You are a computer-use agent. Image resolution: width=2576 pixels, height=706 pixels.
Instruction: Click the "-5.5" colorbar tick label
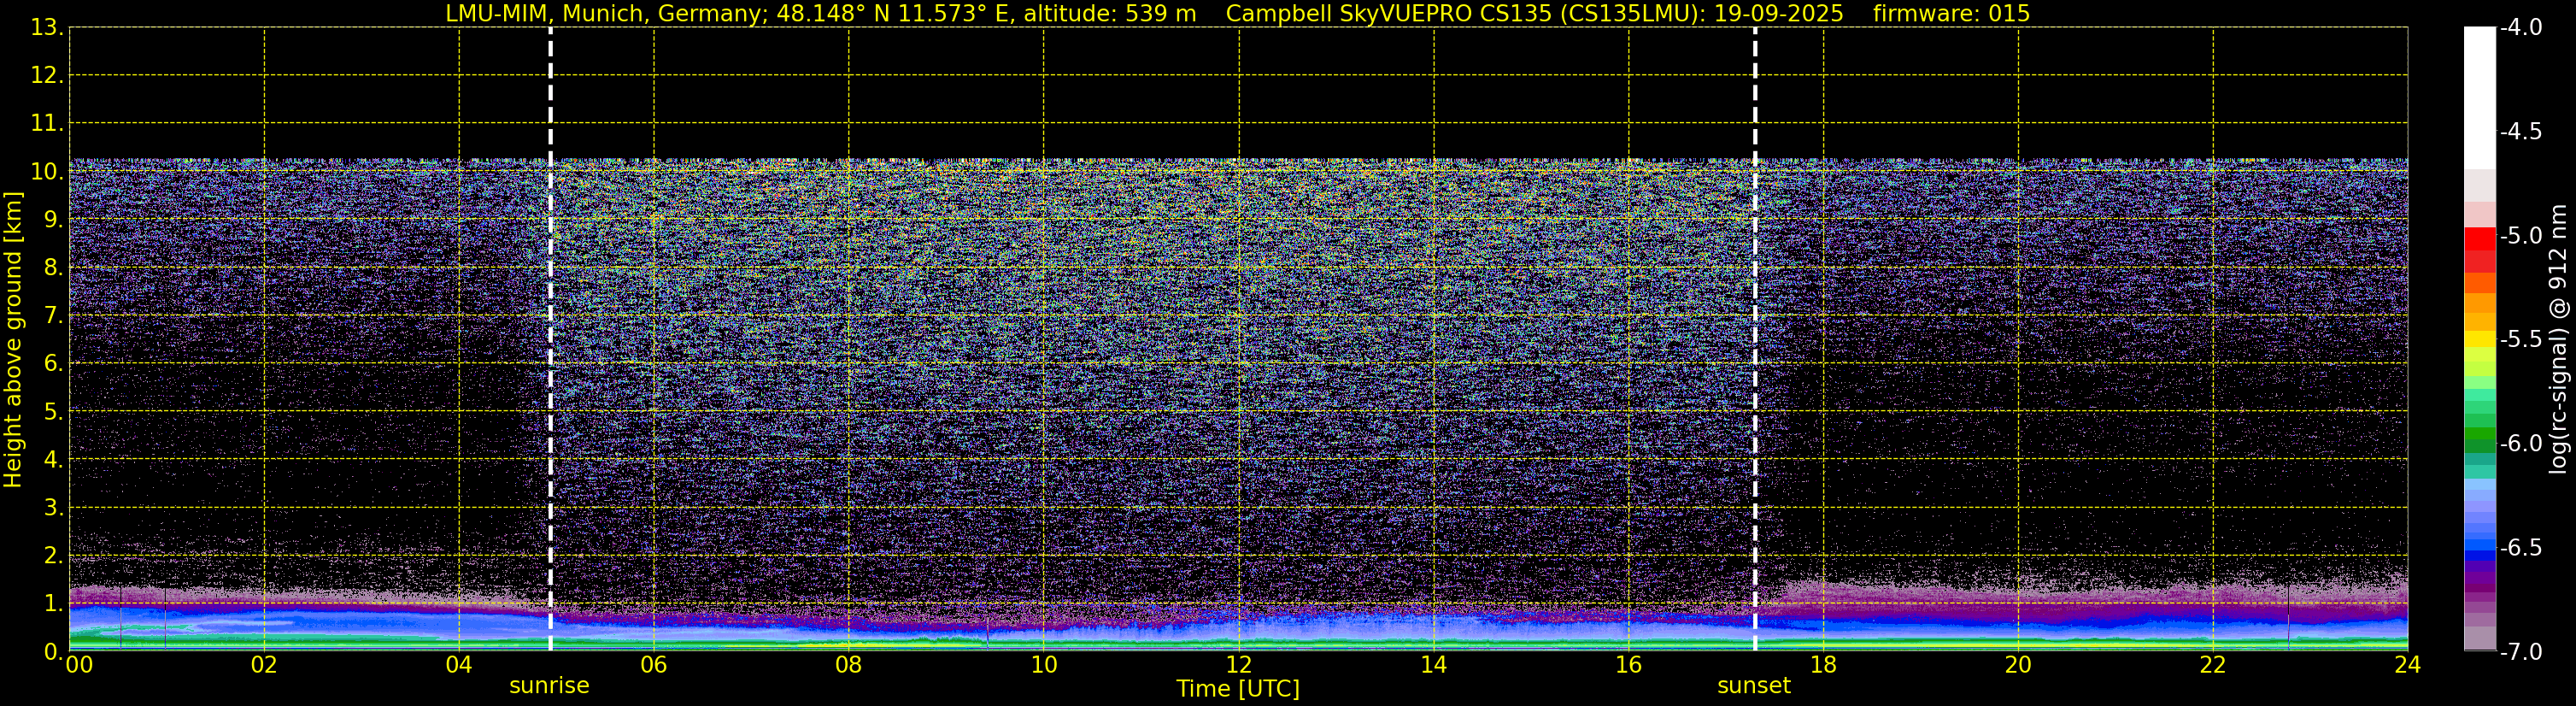(x=2520, y=339)
